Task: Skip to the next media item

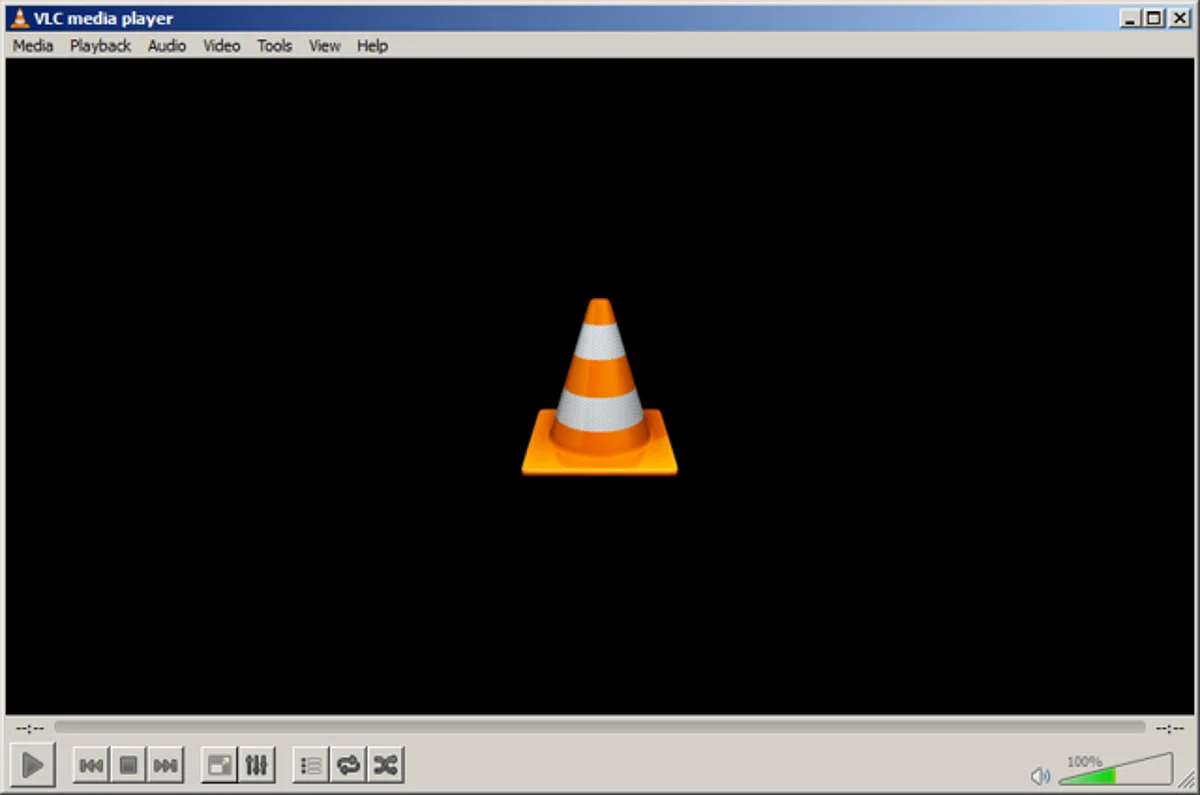Action: [165, 766]
